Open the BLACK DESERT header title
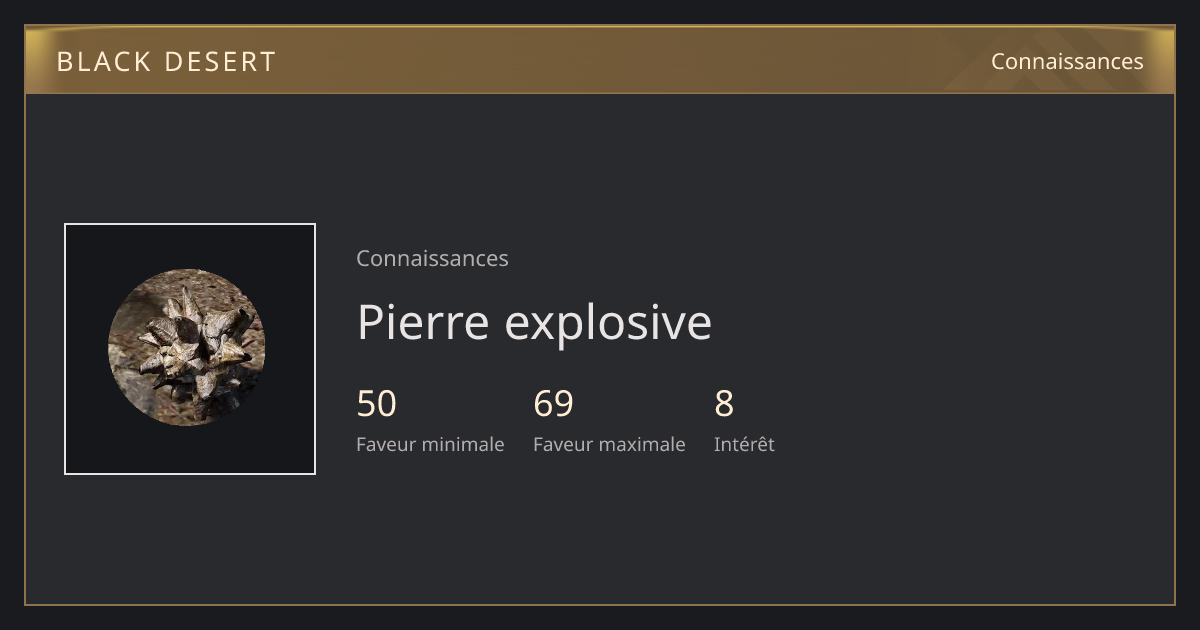The height and width of the screenshot is (630, 1200). (x=166, y=61)
